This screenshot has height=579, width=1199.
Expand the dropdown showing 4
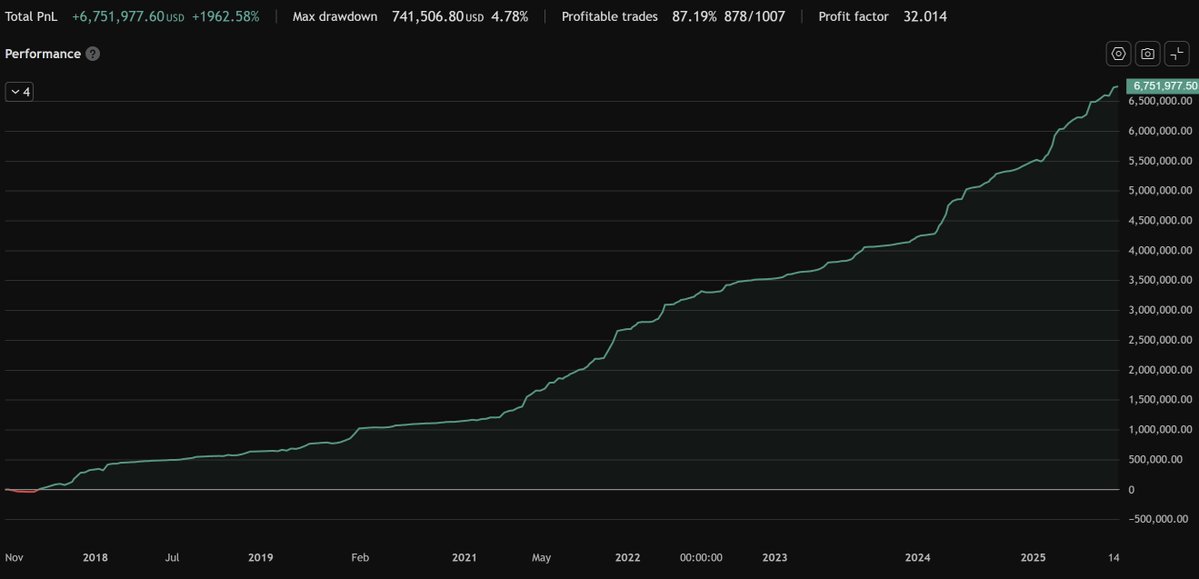[x=19, y=92]
